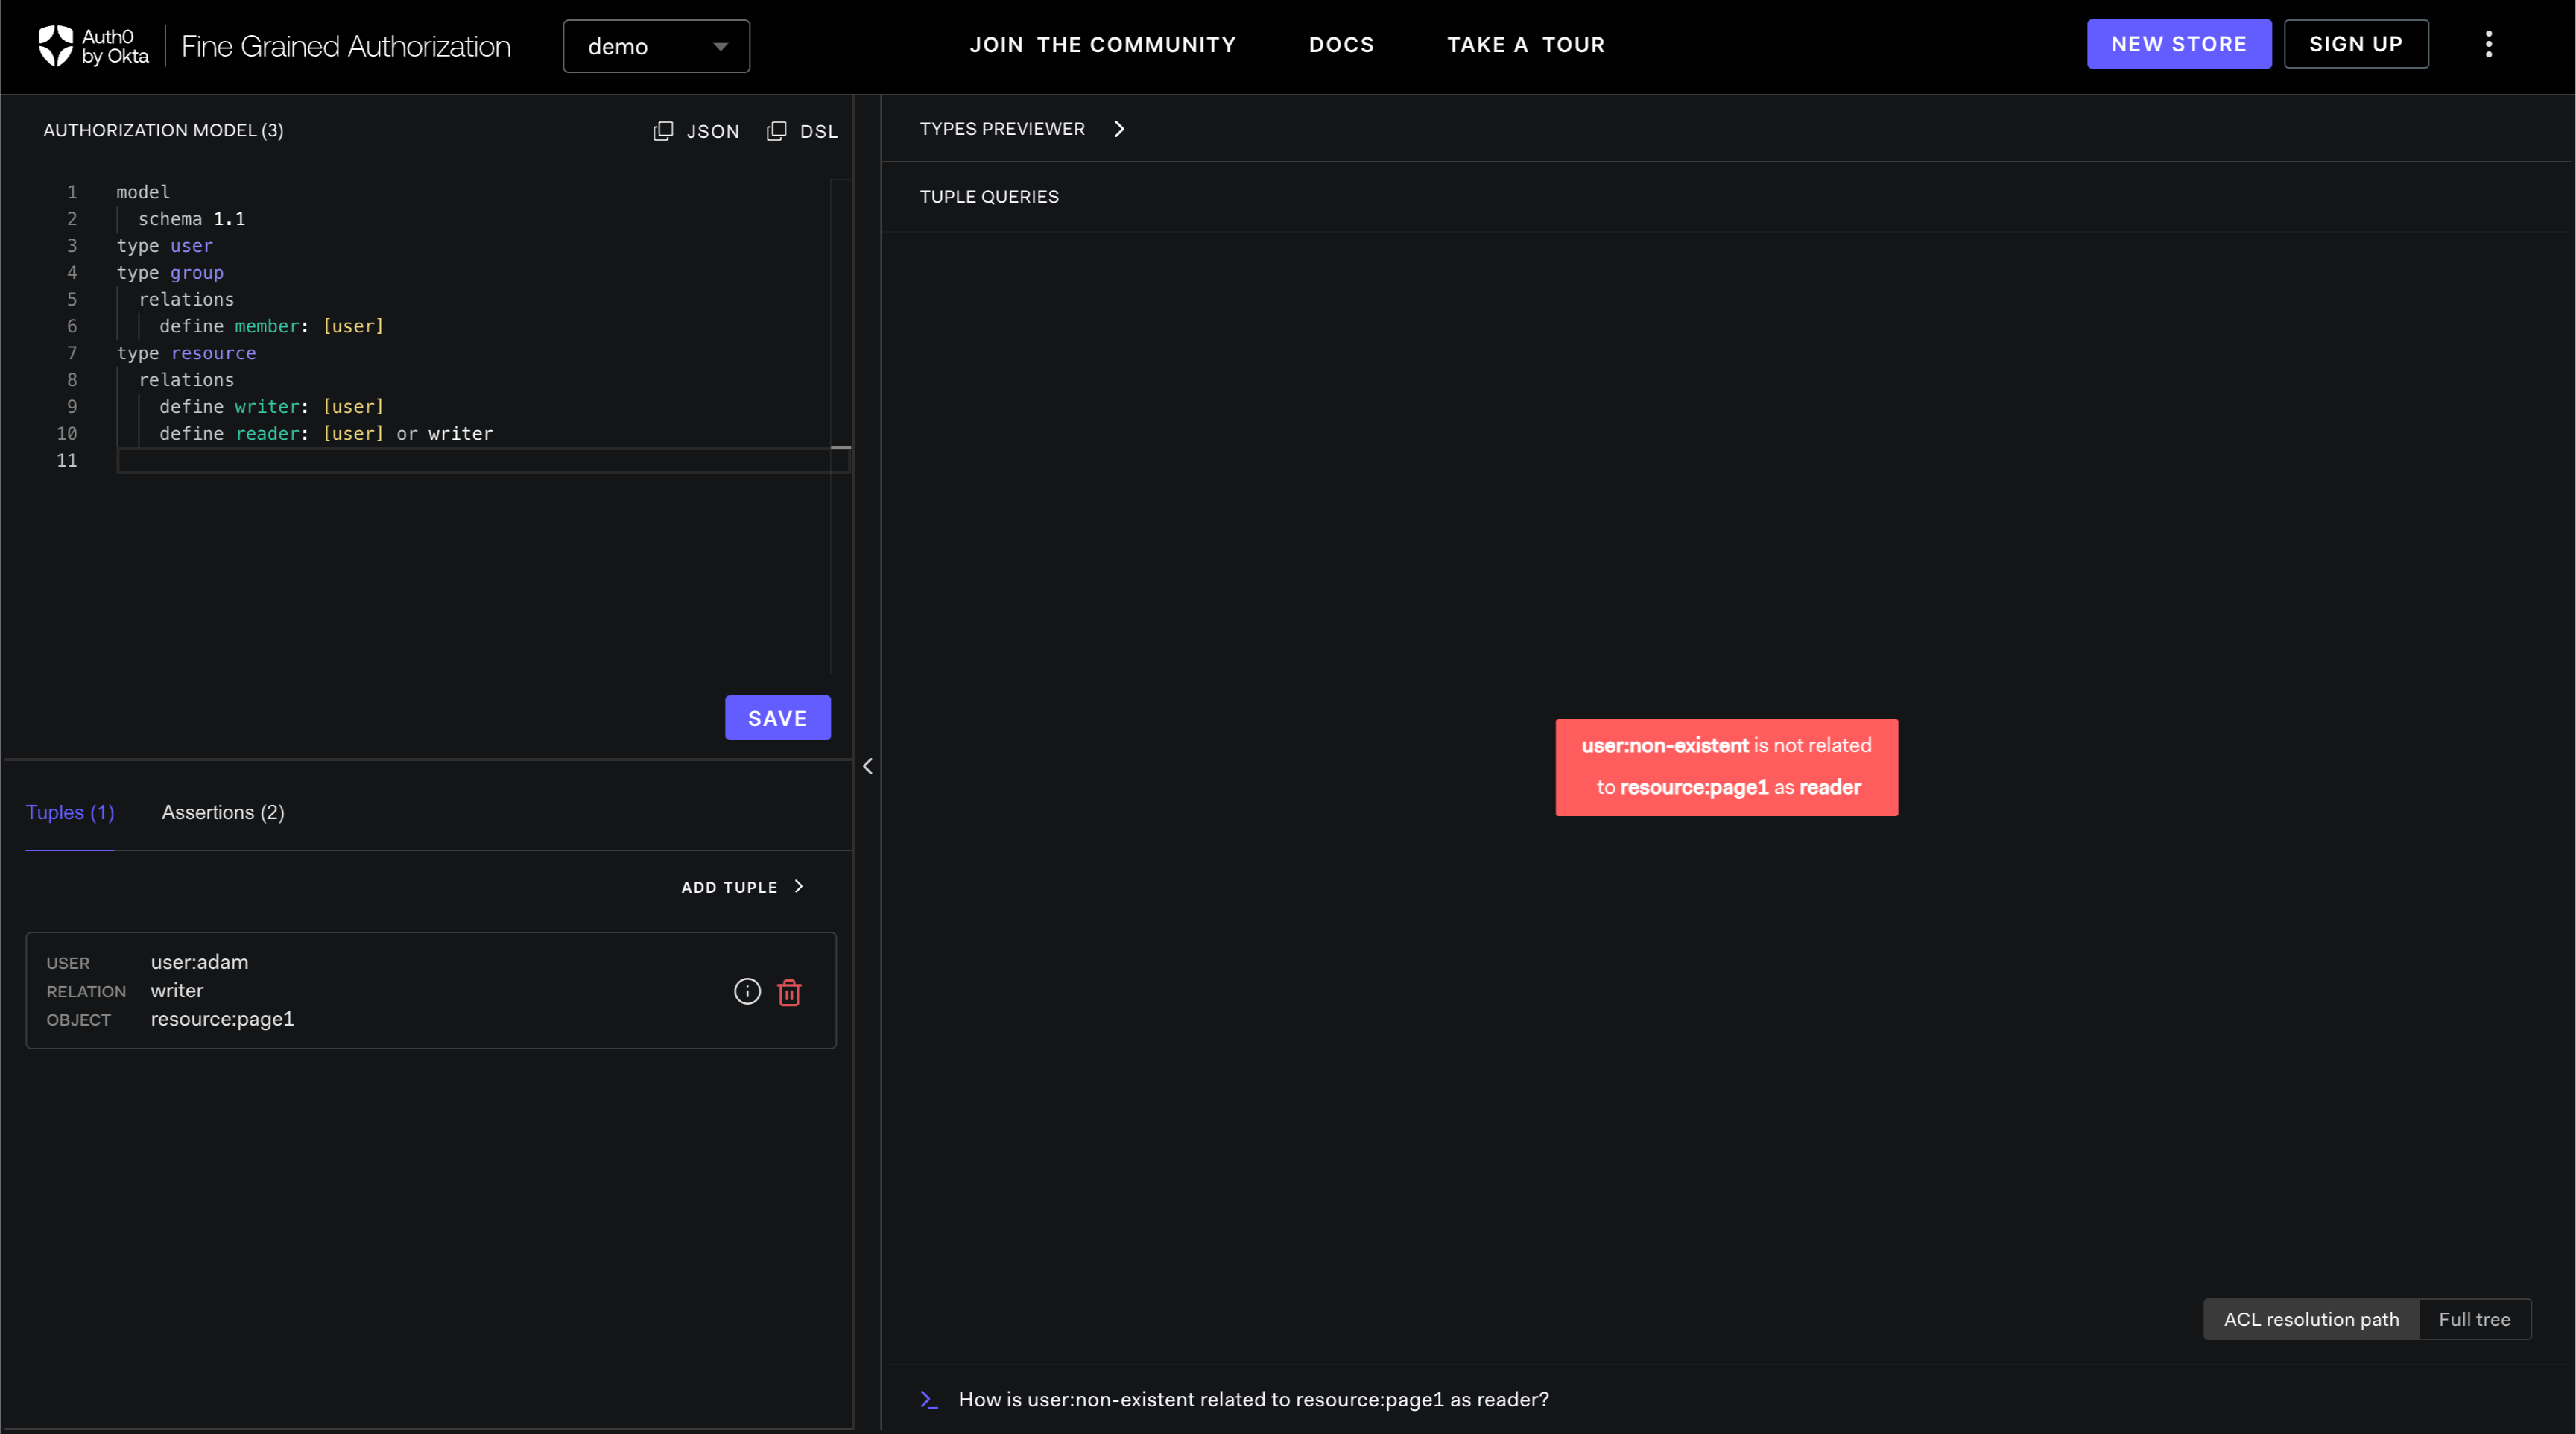The image size is (2576, 1434).
Task: Collapse the left panel with arrow
Action: pyautogui.click(x=868, y=766)
